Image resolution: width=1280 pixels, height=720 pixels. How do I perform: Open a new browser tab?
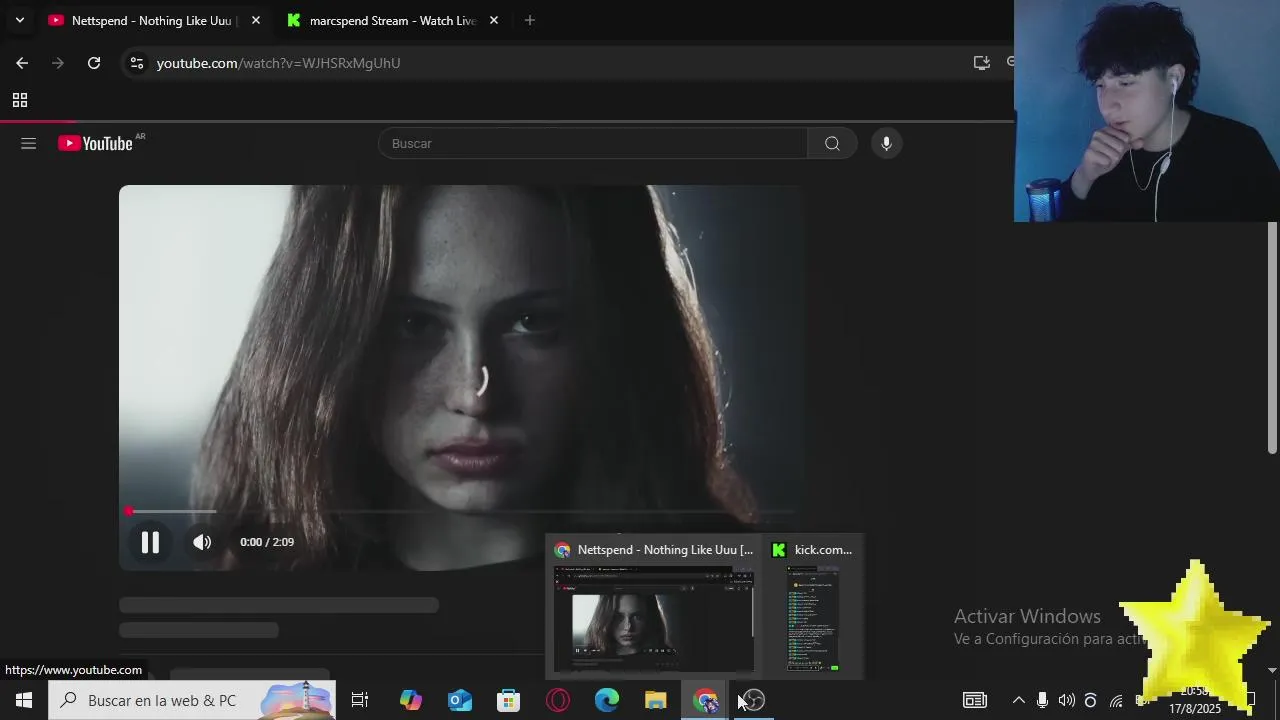530,20
